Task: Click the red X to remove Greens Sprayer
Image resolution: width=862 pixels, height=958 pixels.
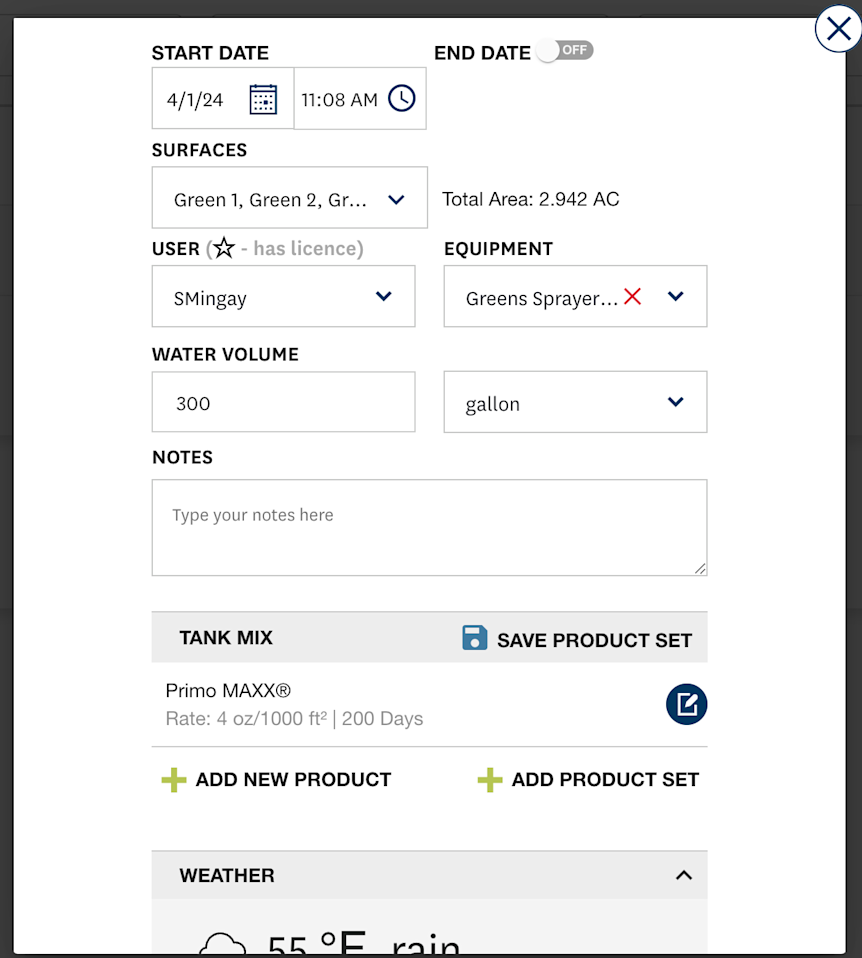Action: pyautogui.click(x=632, y=296)
